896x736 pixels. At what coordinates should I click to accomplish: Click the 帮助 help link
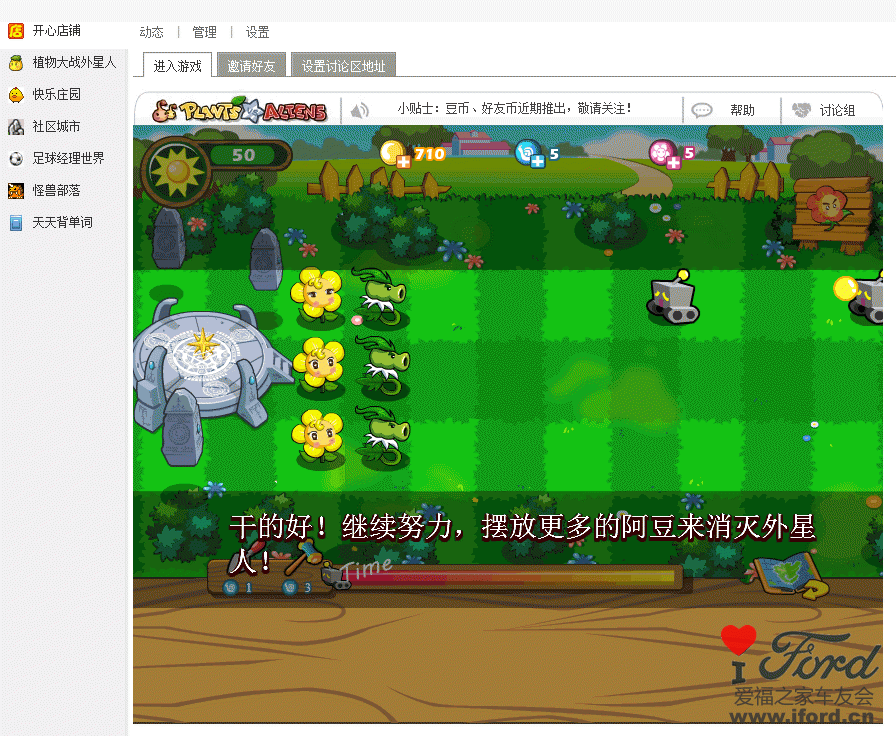click(742, 110)
